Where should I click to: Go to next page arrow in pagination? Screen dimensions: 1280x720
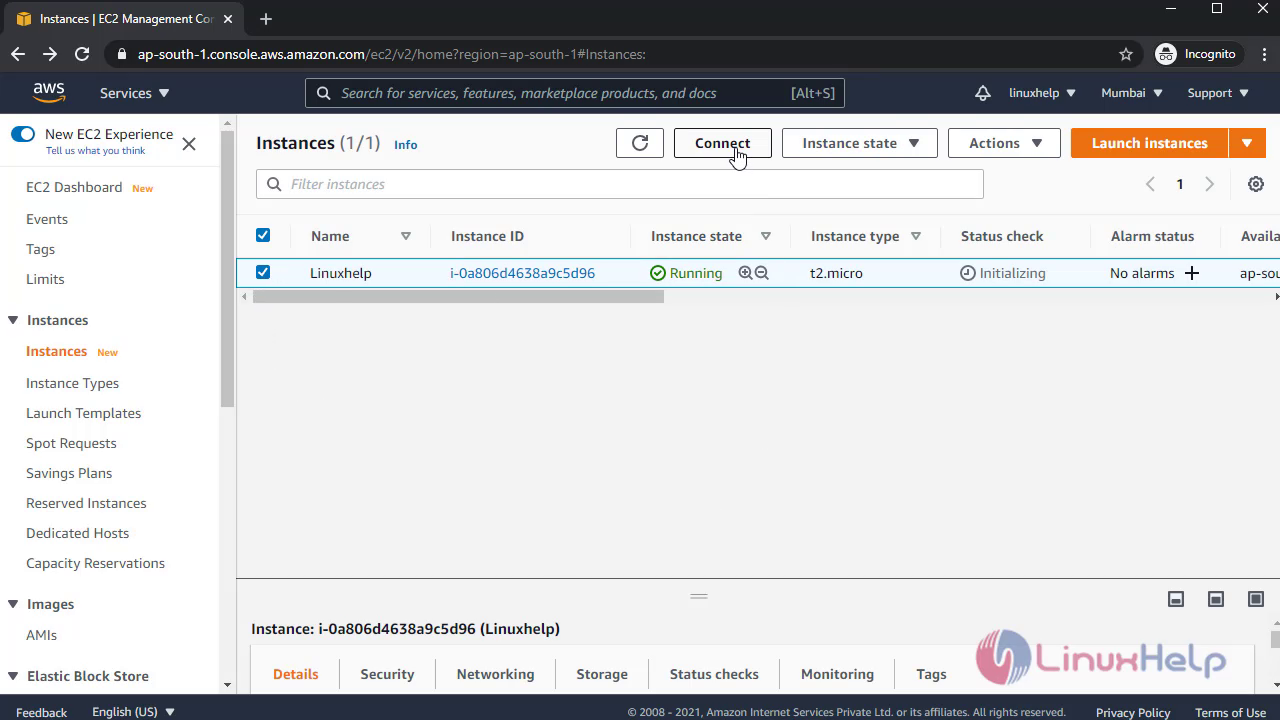pos(1210,184)
